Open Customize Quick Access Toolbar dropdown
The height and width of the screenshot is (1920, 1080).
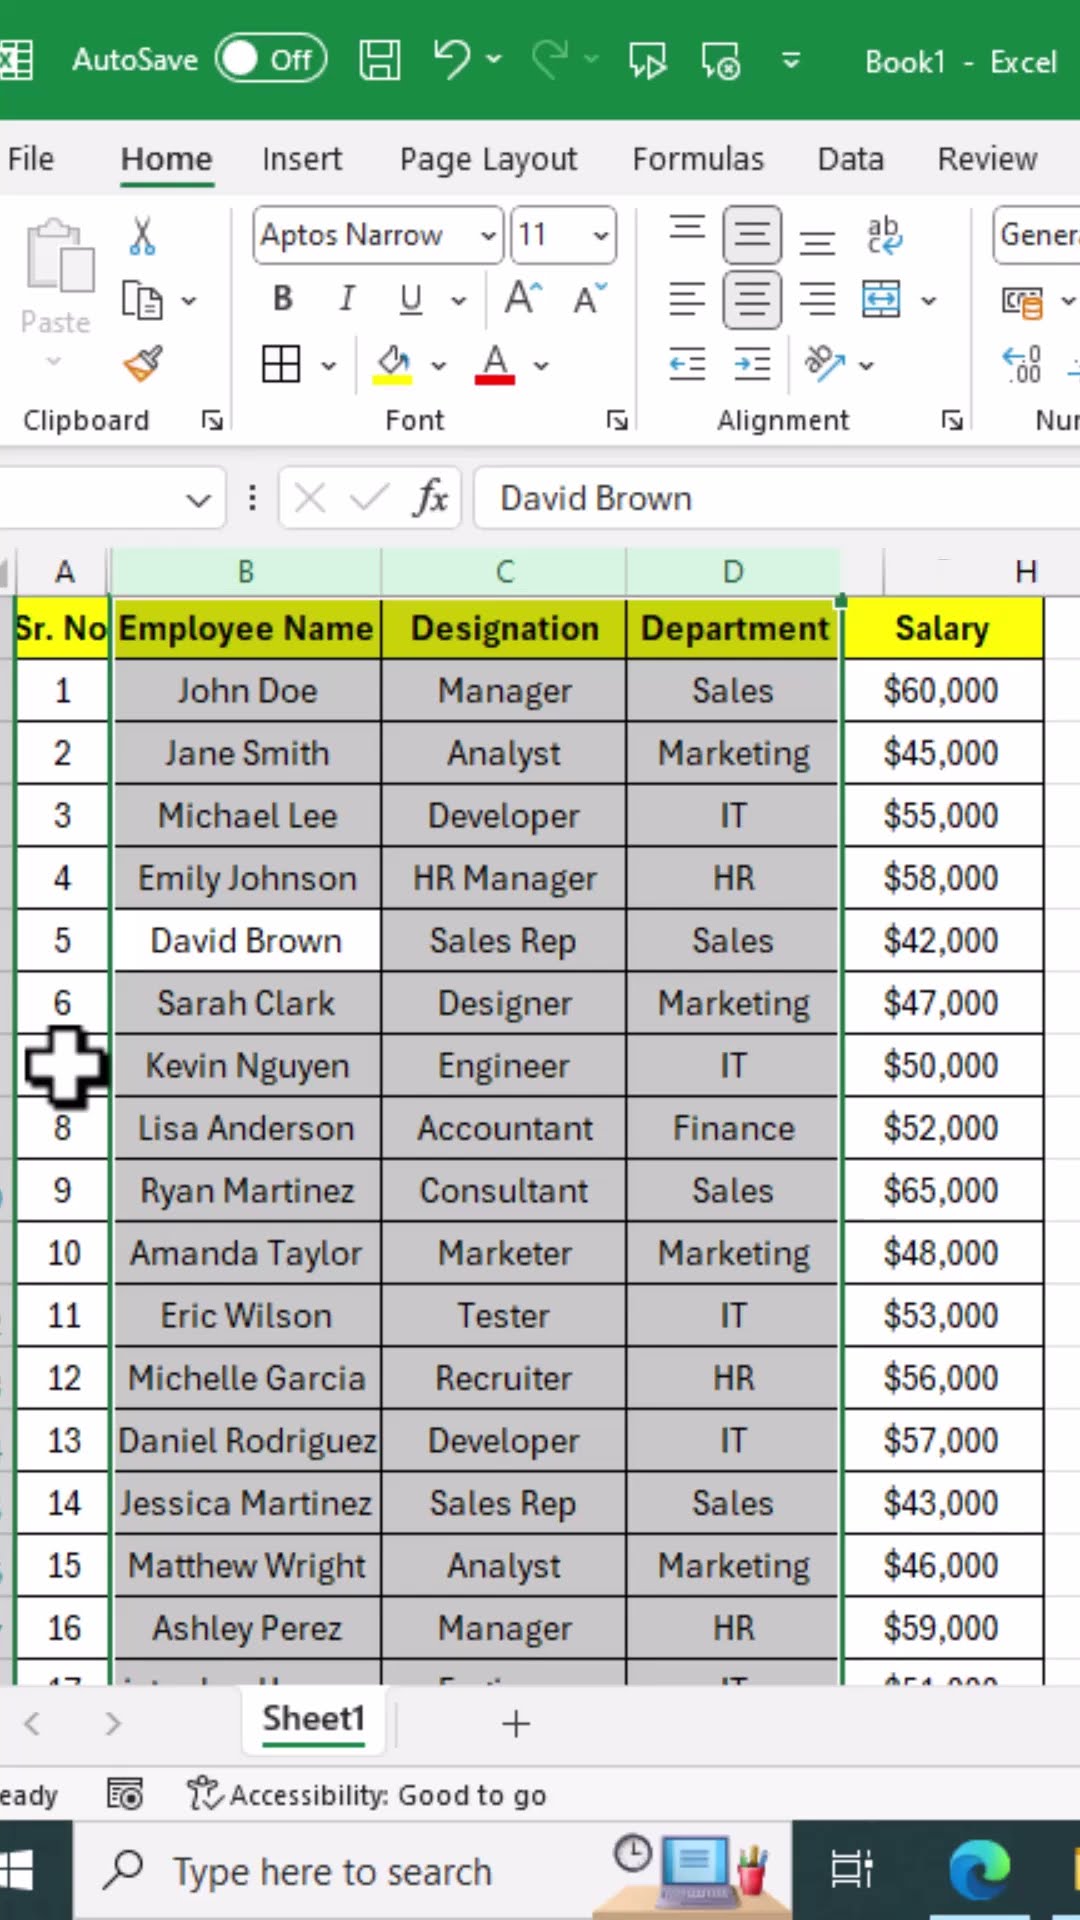(x=791, y=62)
